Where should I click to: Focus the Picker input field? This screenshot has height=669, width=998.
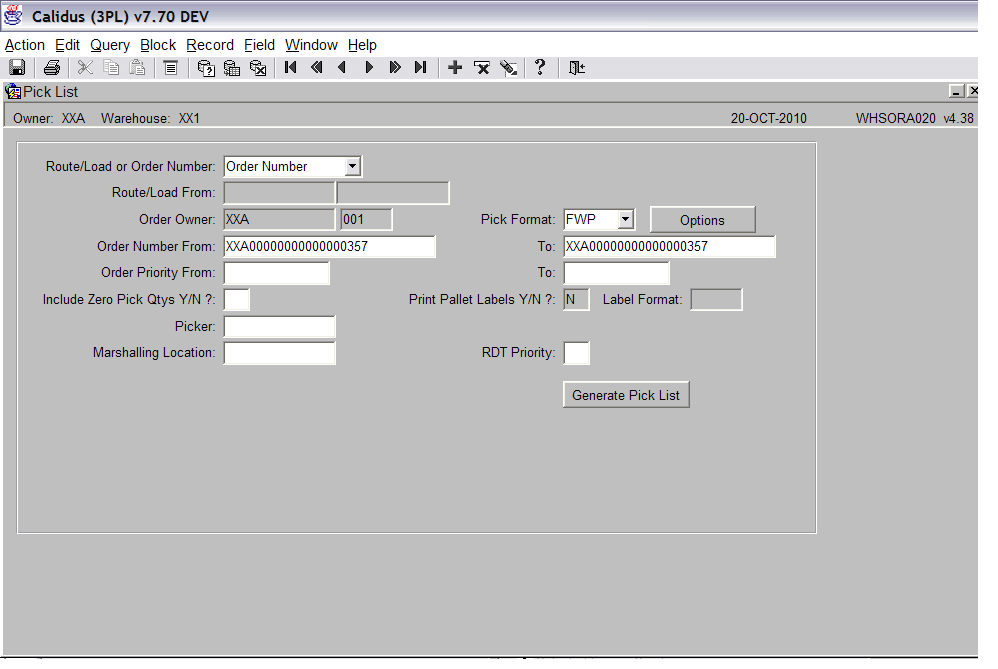279,327
